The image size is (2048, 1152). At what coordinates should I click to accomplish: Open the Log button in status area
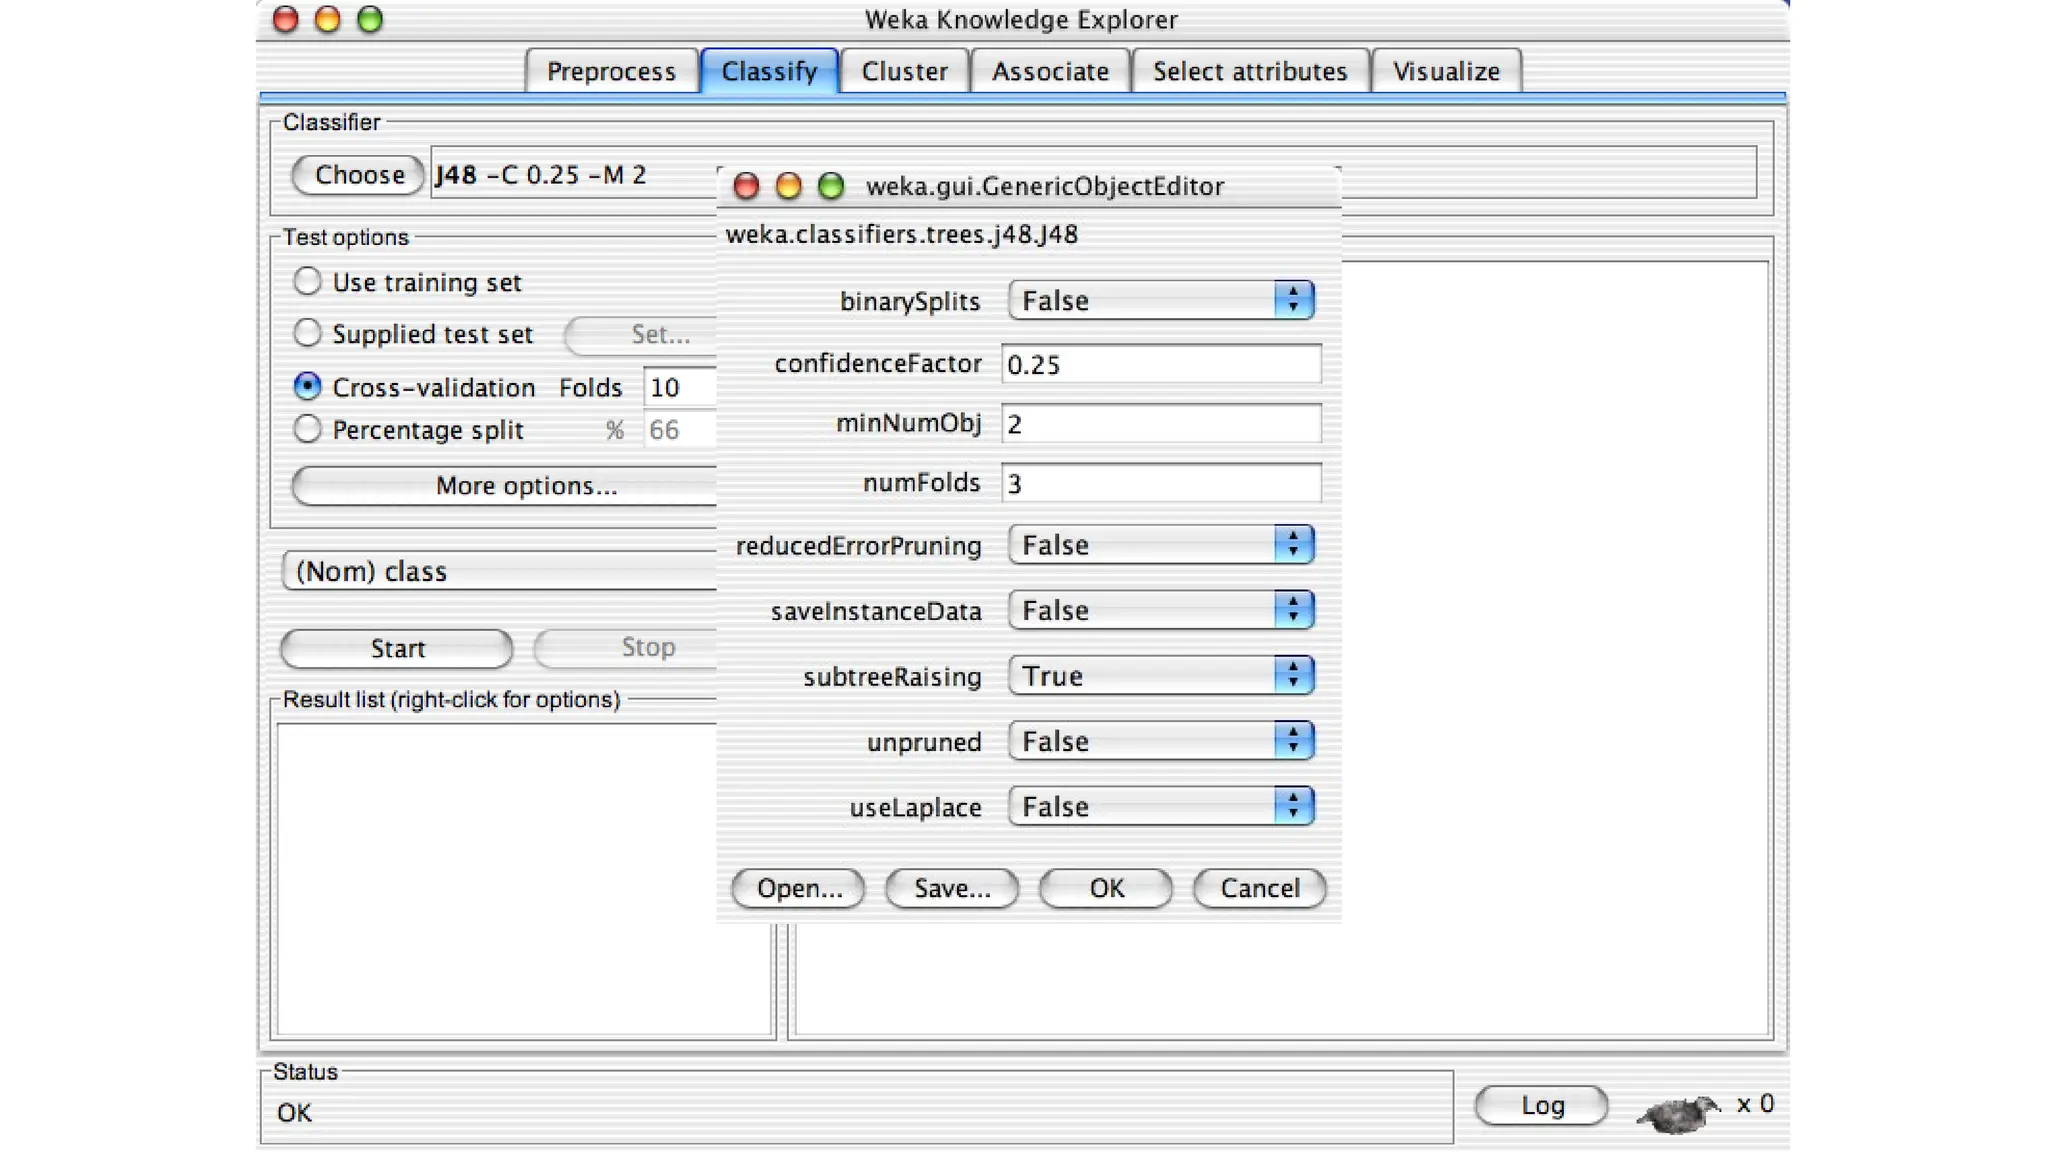pyautogui.click(x=1541, y=1105)
